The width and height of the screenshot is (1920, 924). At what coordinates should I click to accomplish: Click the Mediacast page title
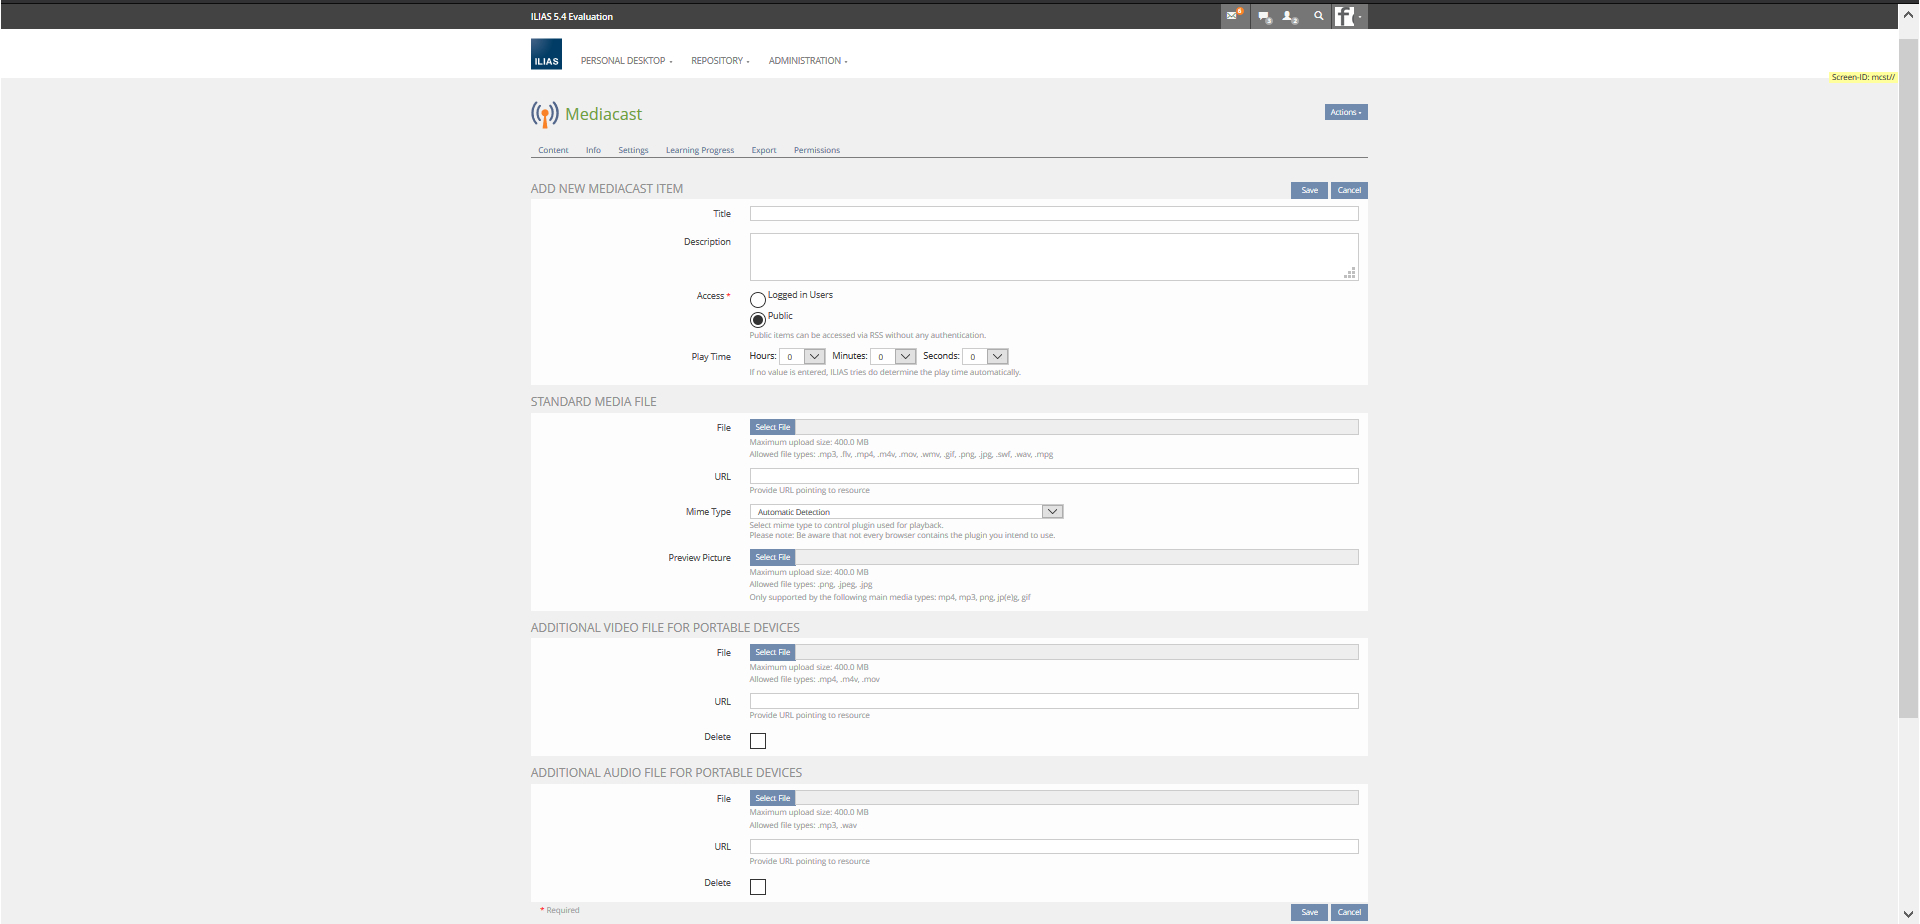[x=604, y=114]
